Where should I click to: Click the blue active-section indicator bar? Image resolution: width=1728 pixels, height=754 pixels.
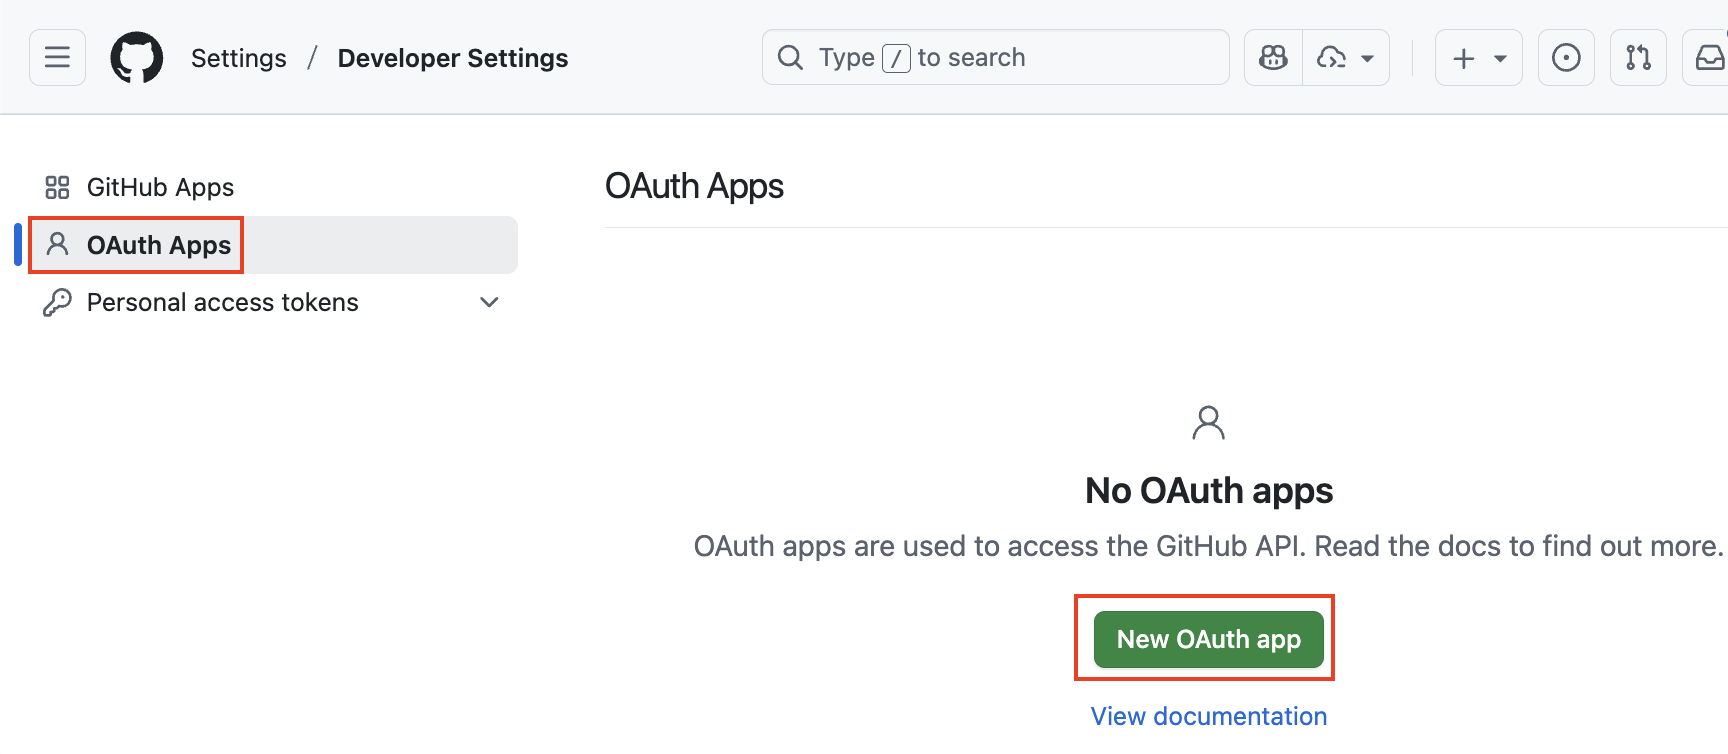[x=16, y=244]
